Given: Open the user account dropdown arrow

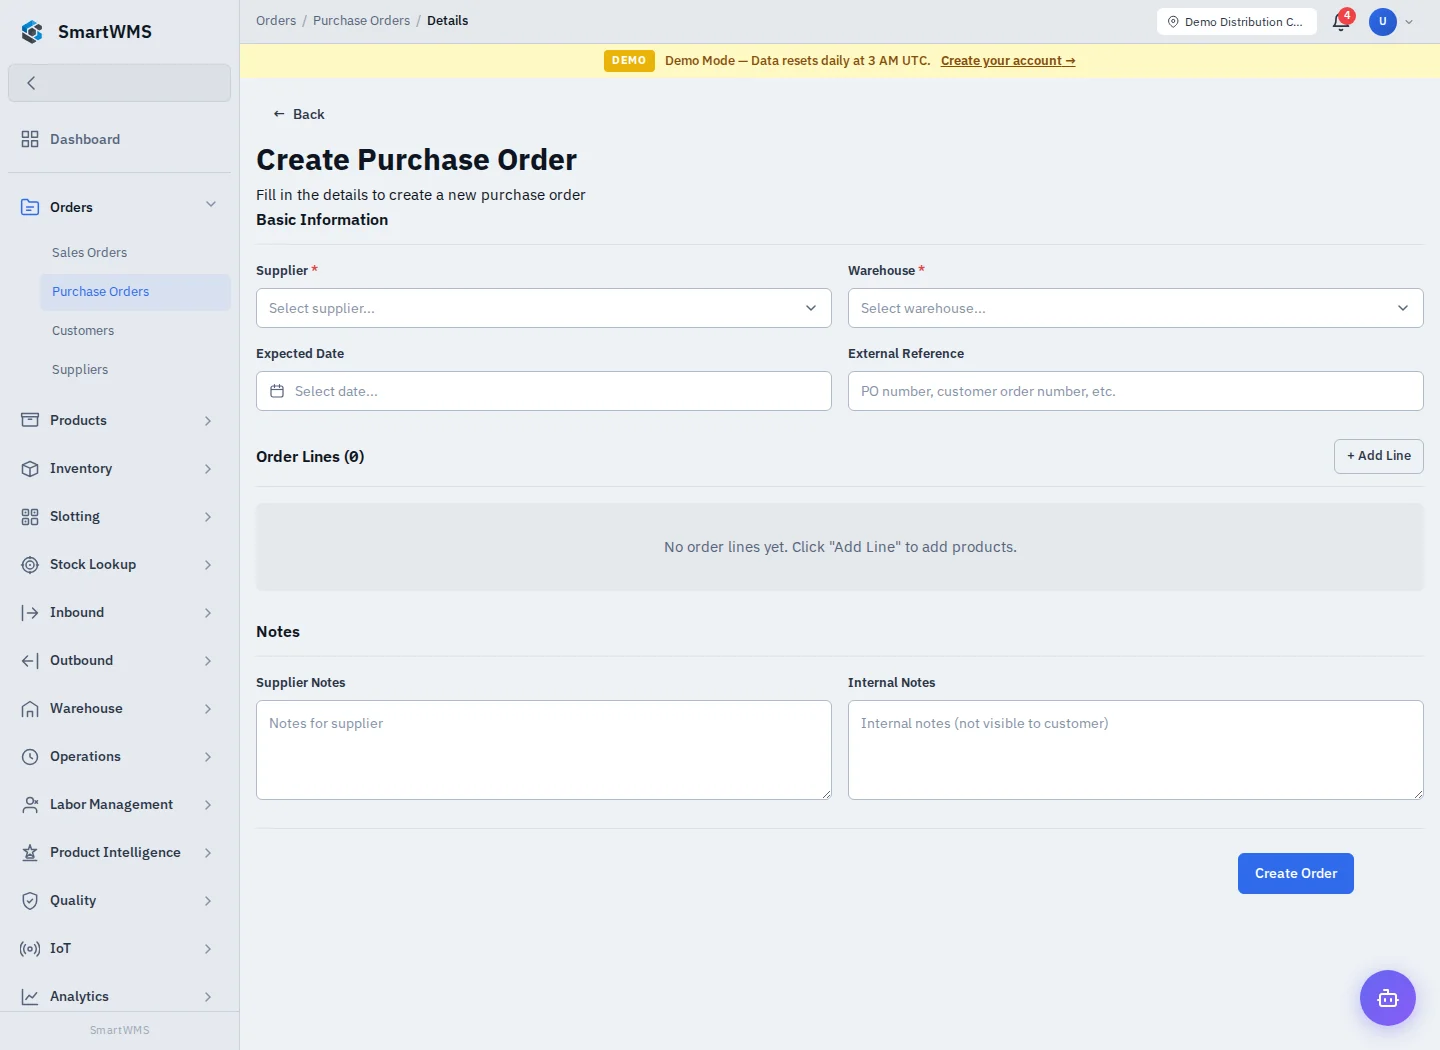Looking at the screenshot, I should click(1409, 22).
